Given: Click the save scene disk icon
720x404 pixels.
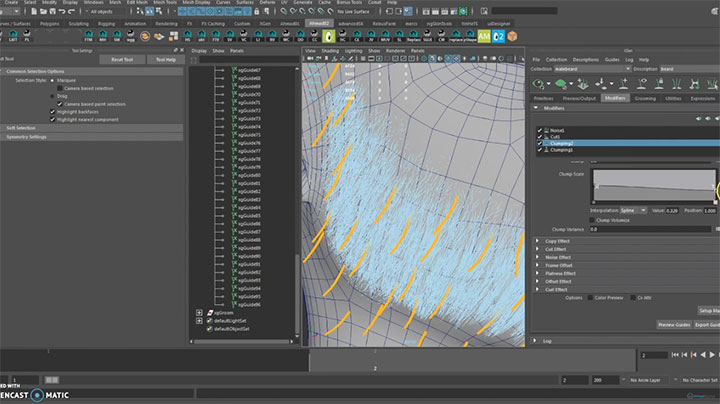Looking at the screenshot, I should [x=52, y=11].
